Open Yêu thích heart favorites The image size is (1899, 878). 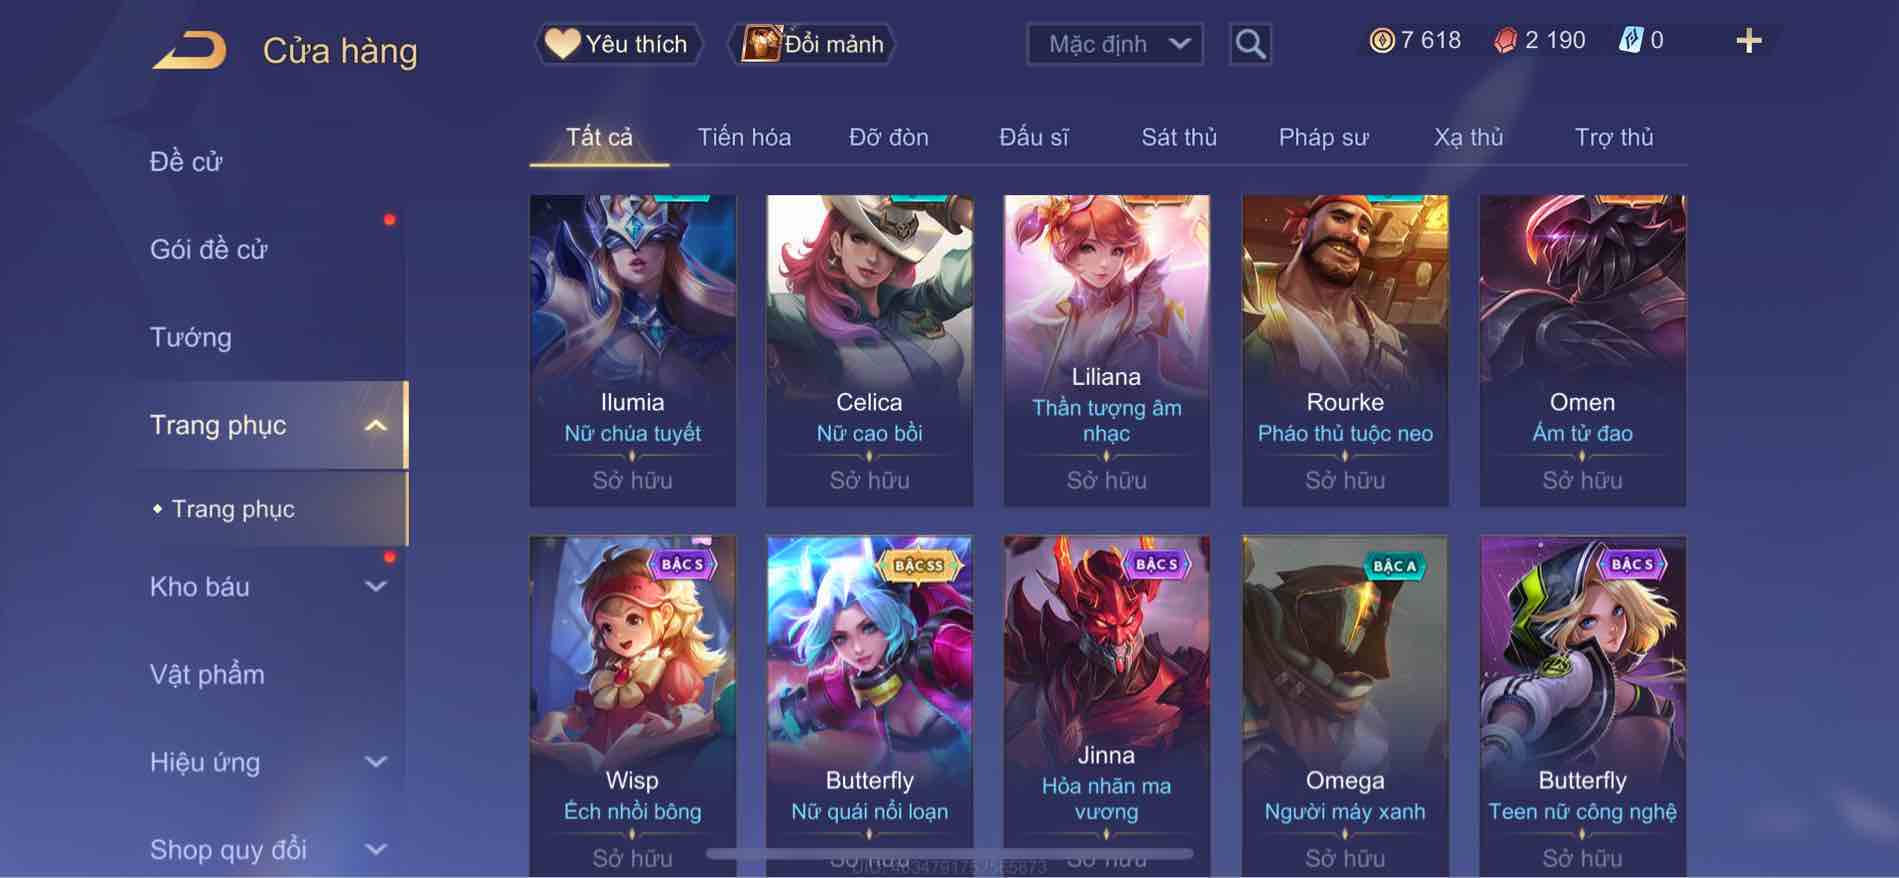coord(620,44)
